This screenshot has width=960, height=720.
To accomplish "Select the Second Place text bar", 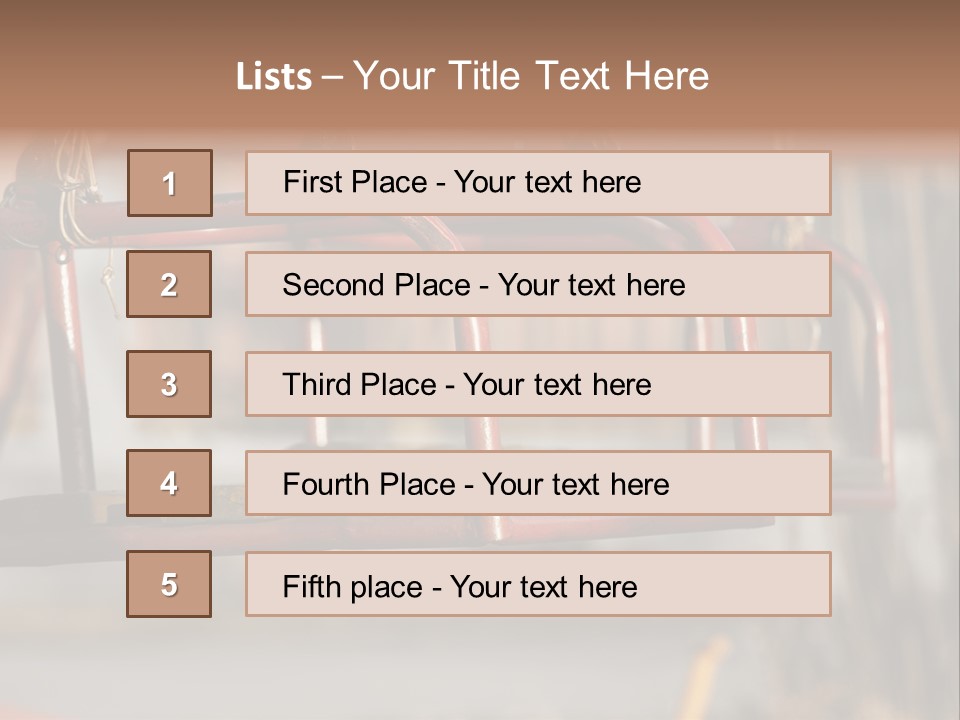I will pyautogui.click(x=538, y=284).
